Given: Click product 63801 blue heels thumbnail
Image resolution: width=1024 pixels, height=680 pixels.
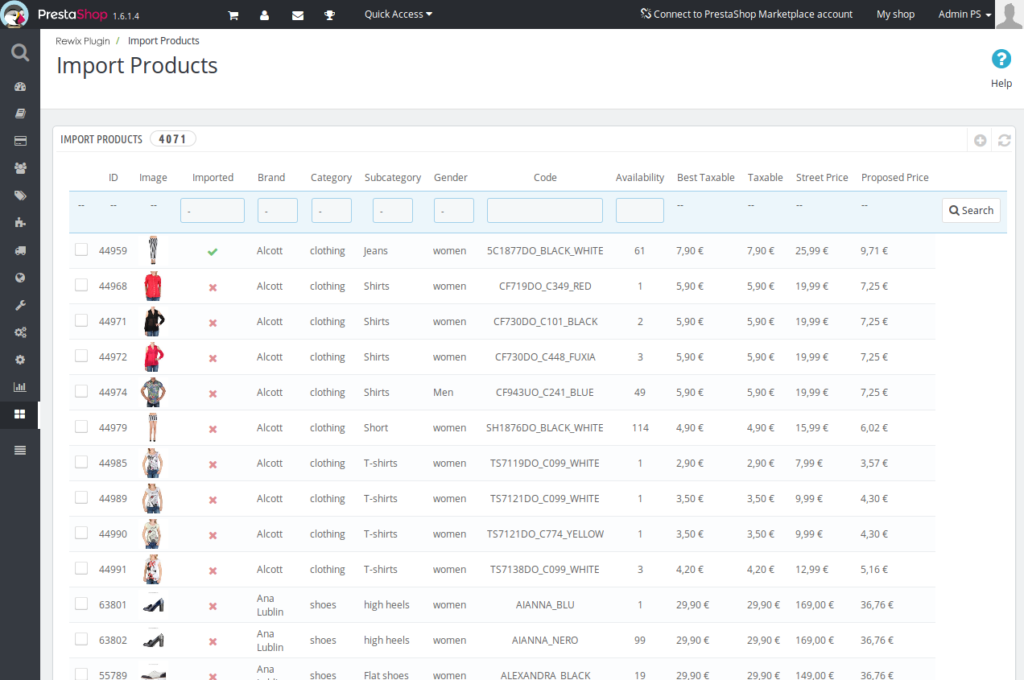Looking at the screenshot, I should click(153, 605).
